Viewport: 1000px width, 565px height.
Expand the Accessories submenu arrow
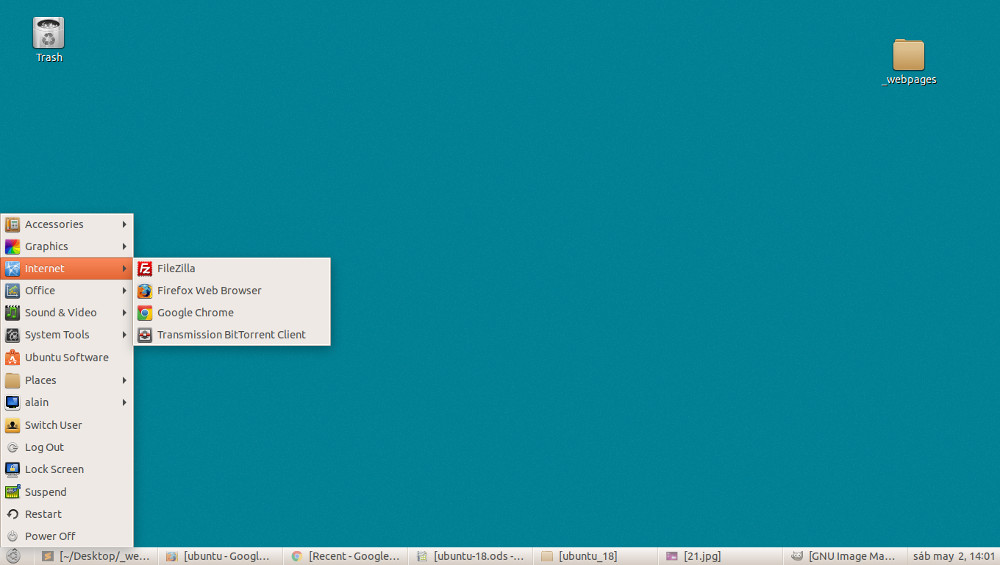coord(124,224)
